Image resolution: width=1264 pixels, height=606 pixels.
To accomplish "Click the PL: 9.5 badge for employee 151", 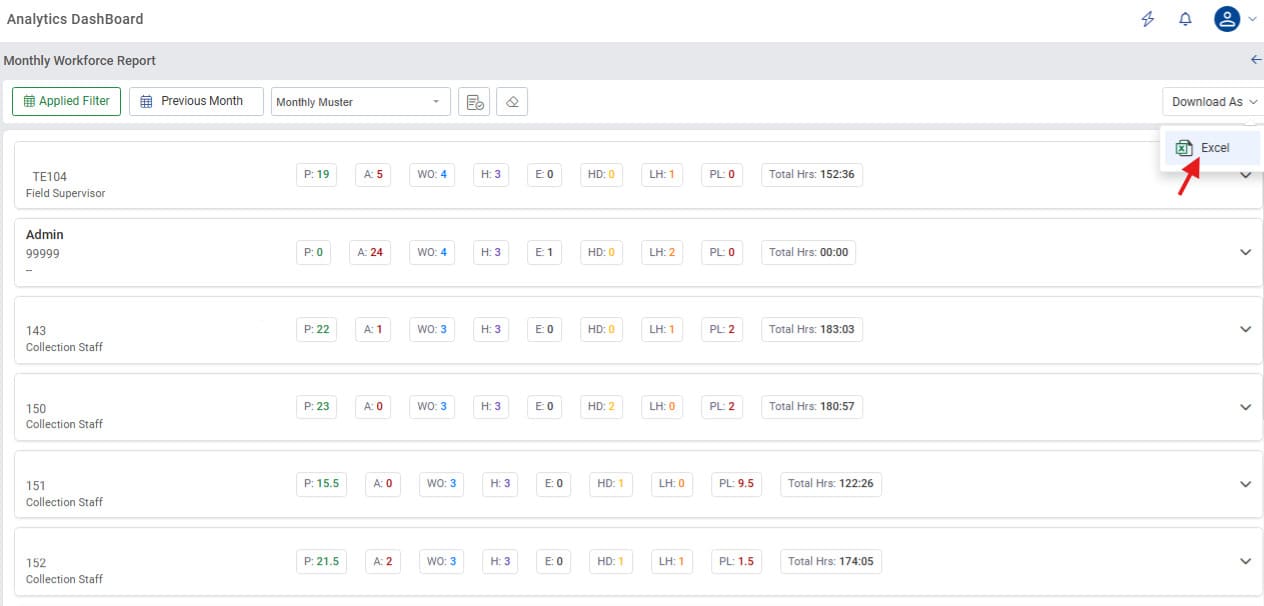I will pyautogui.click(x=737, y=484).
